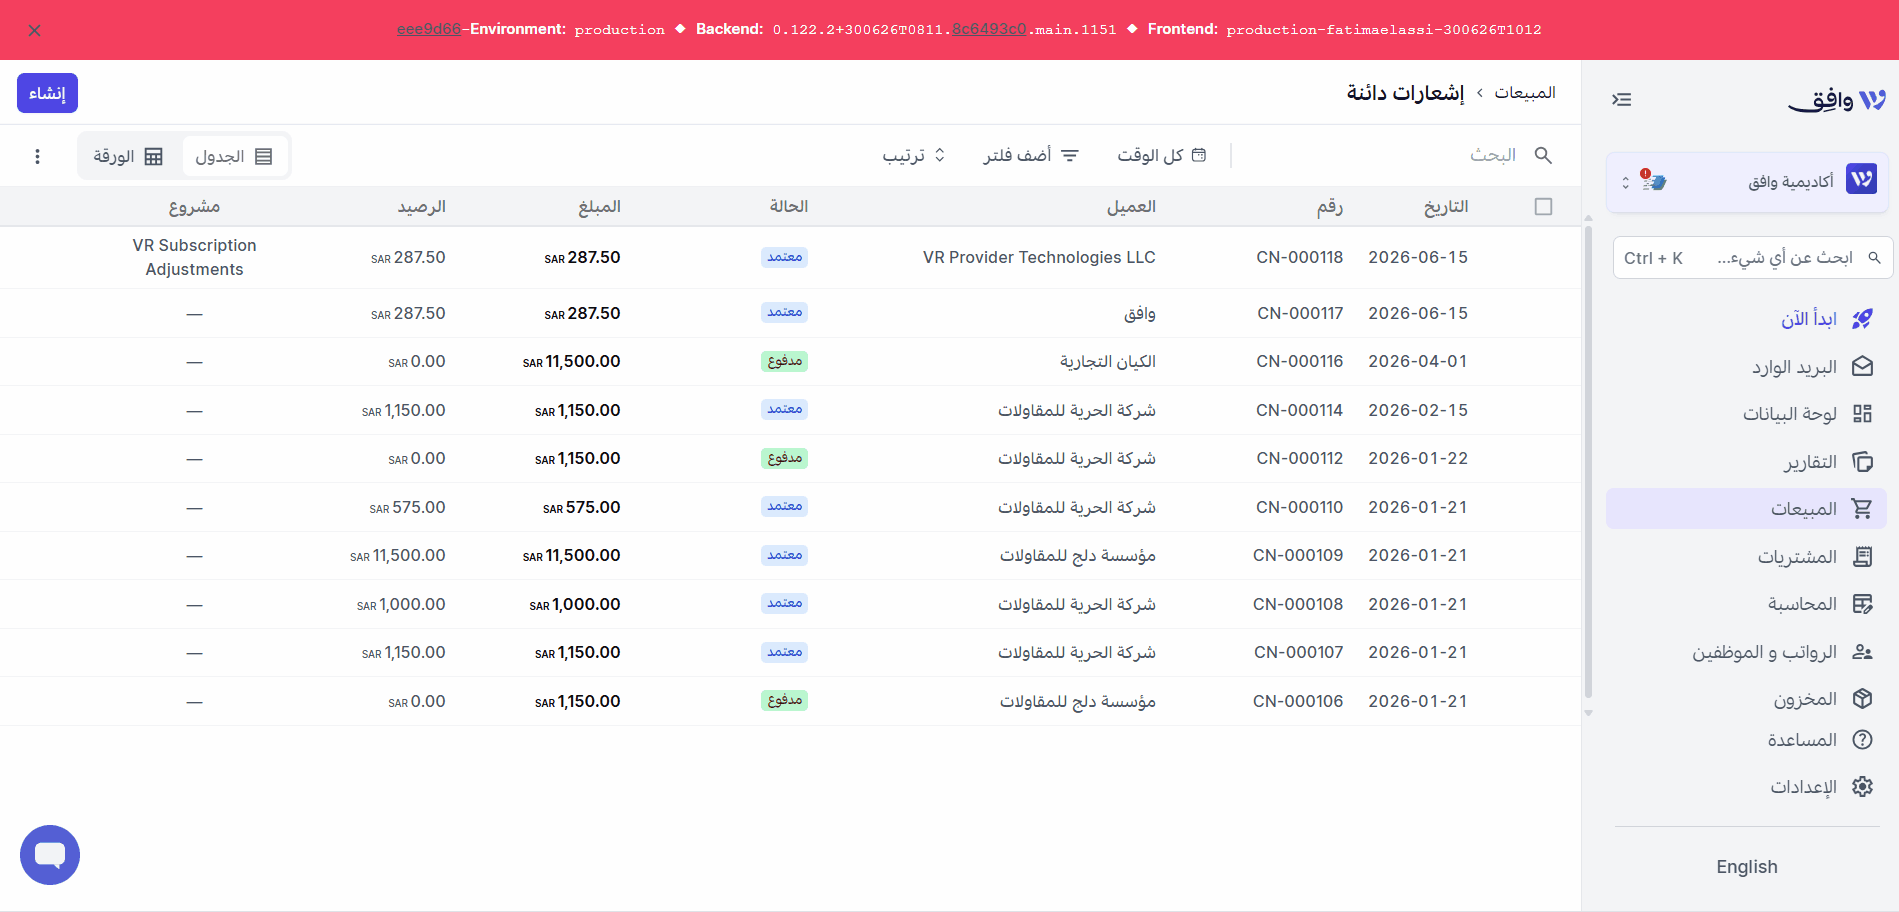
Task: Open credit note CN-000112
Action: pyautogui.click(x=1299, y=458)
